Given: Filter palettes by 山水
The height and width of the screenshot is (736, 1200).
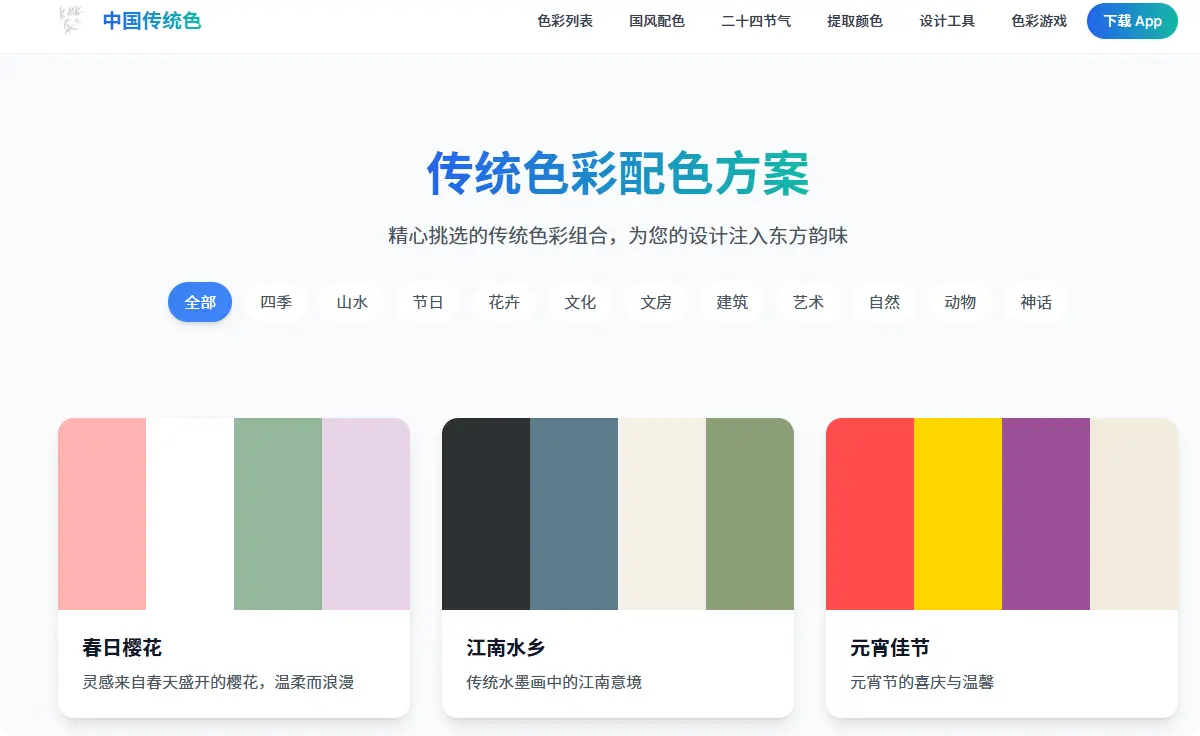Looking at the screenshot, I should coord(351,302).
